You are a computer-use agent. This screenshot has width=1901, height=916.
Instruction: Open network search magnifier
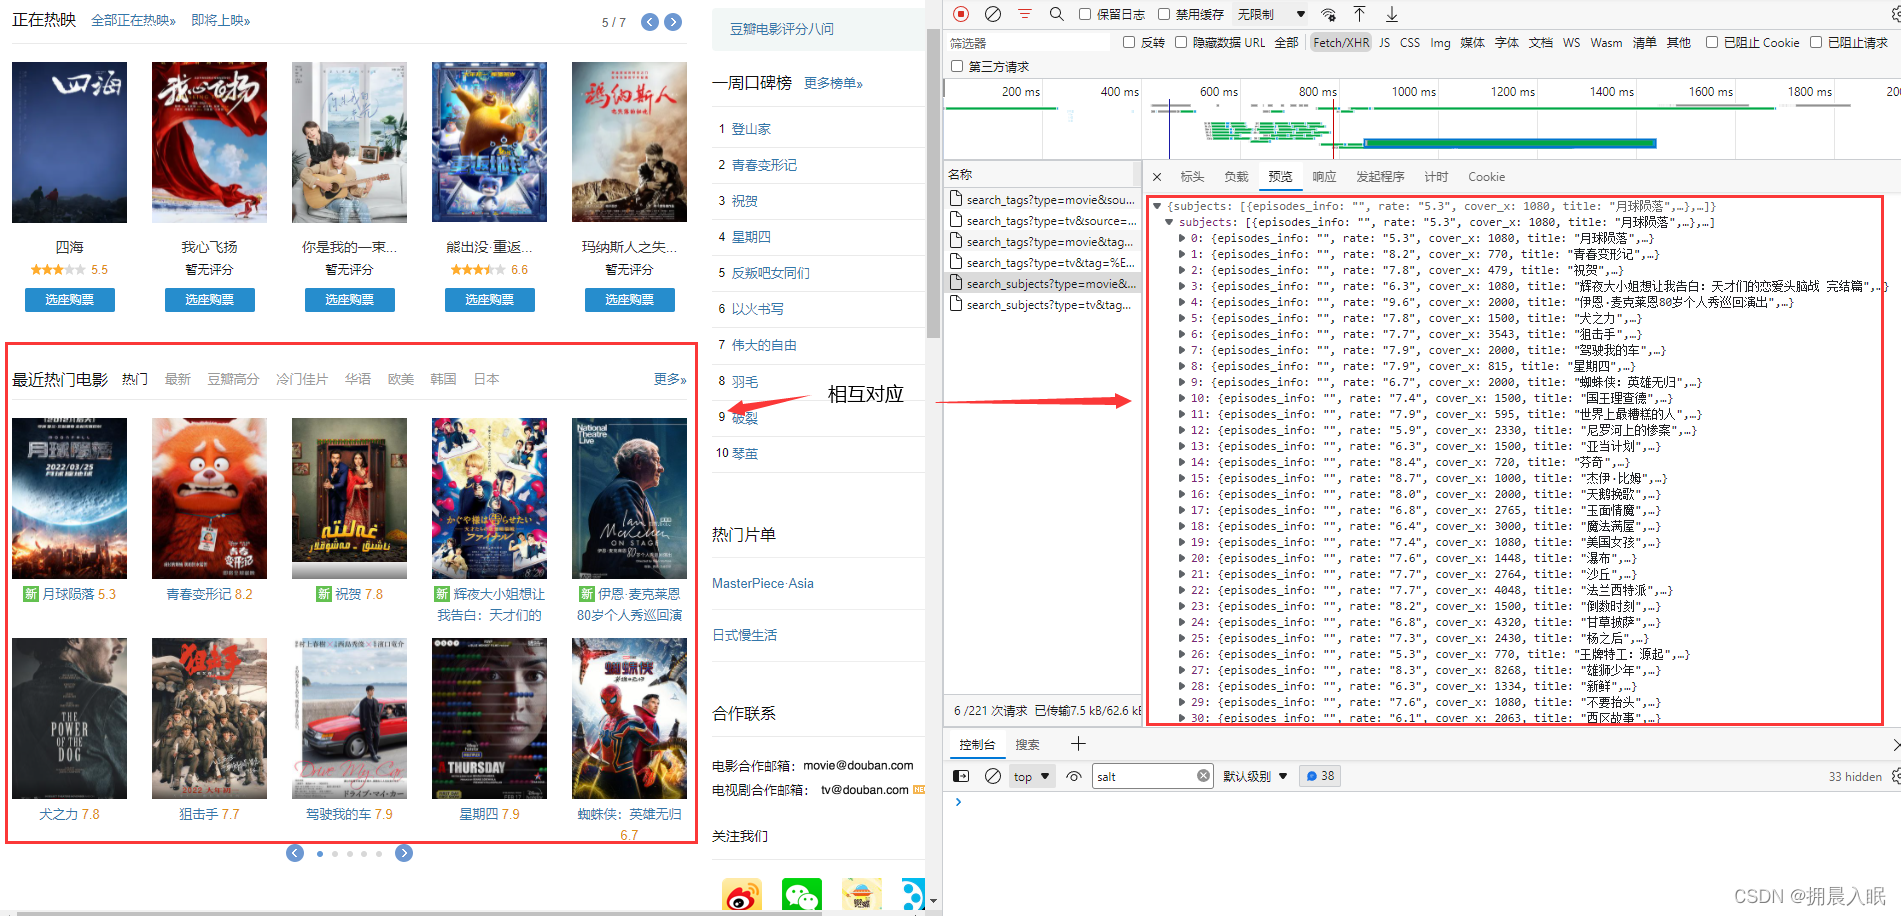click(1056, 14)
